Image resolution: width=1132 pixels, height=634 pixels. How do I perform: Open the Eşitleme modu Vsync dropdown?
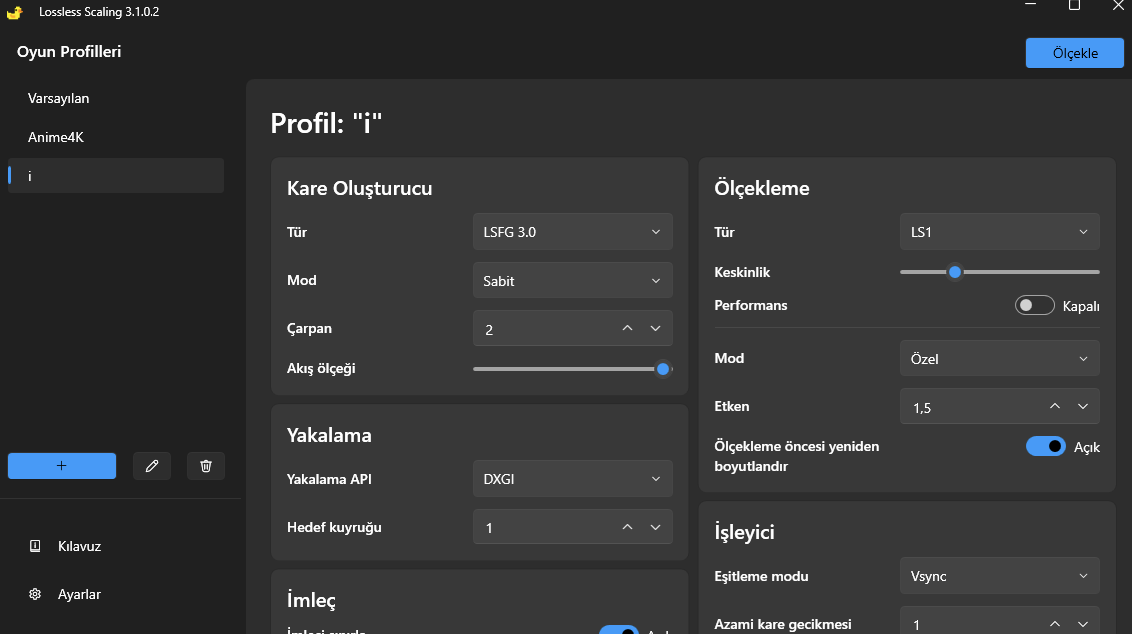[999, 576]
